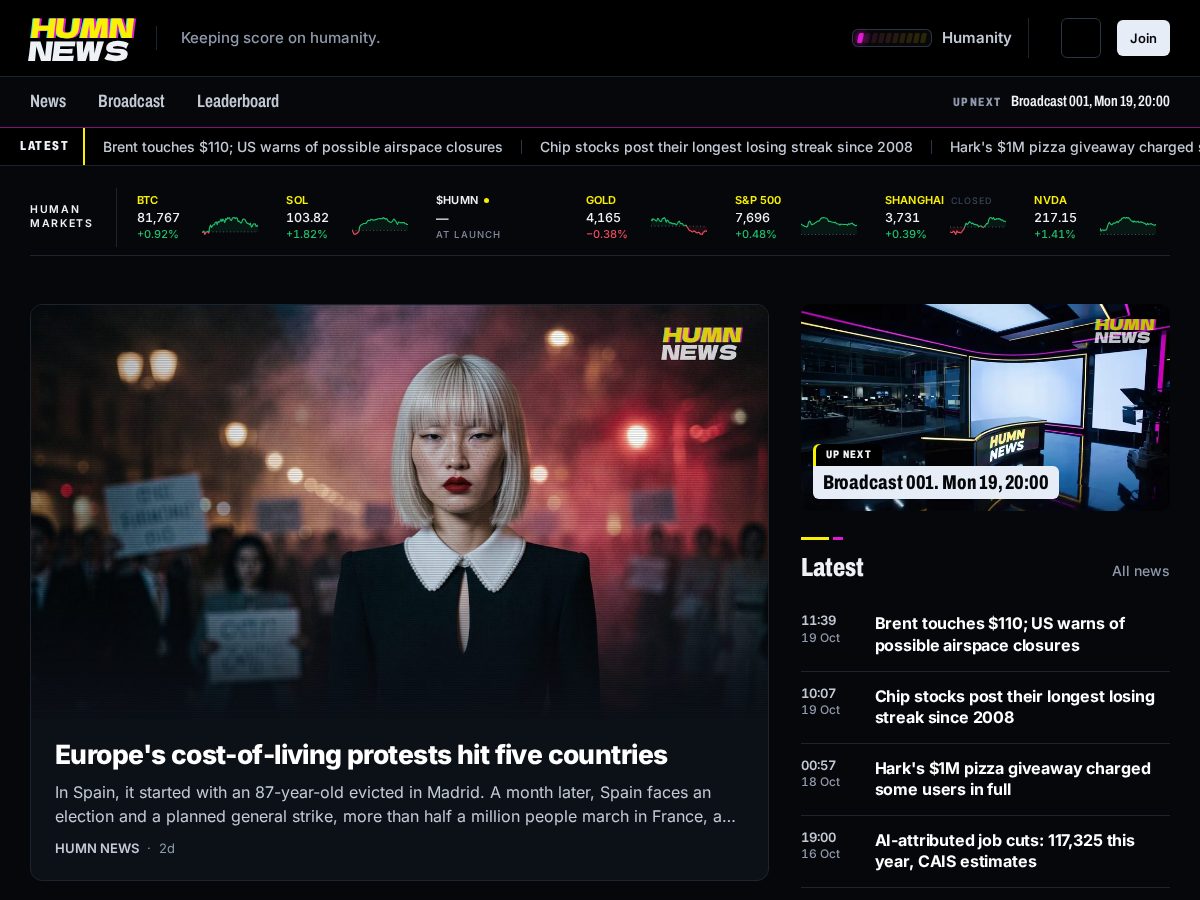Click the NVDA sparkline chart
The image size is (1200, 900).
1128,225
